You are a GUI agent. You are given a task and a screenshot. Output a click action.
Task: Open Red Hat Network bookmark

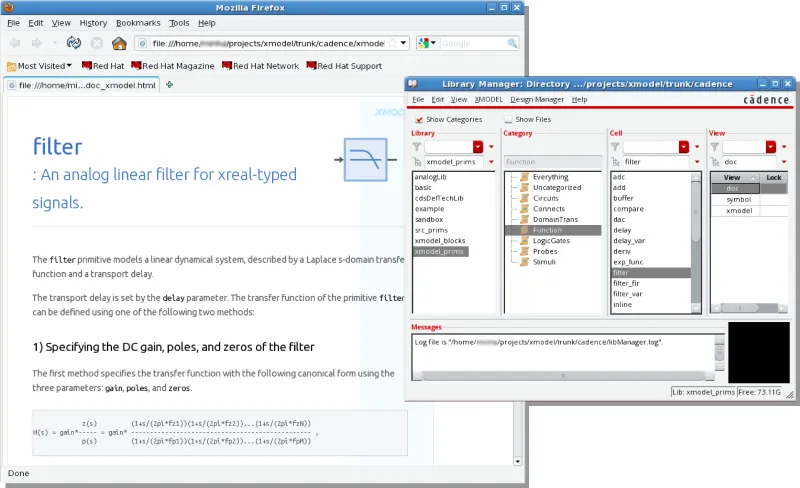point(261,66)
